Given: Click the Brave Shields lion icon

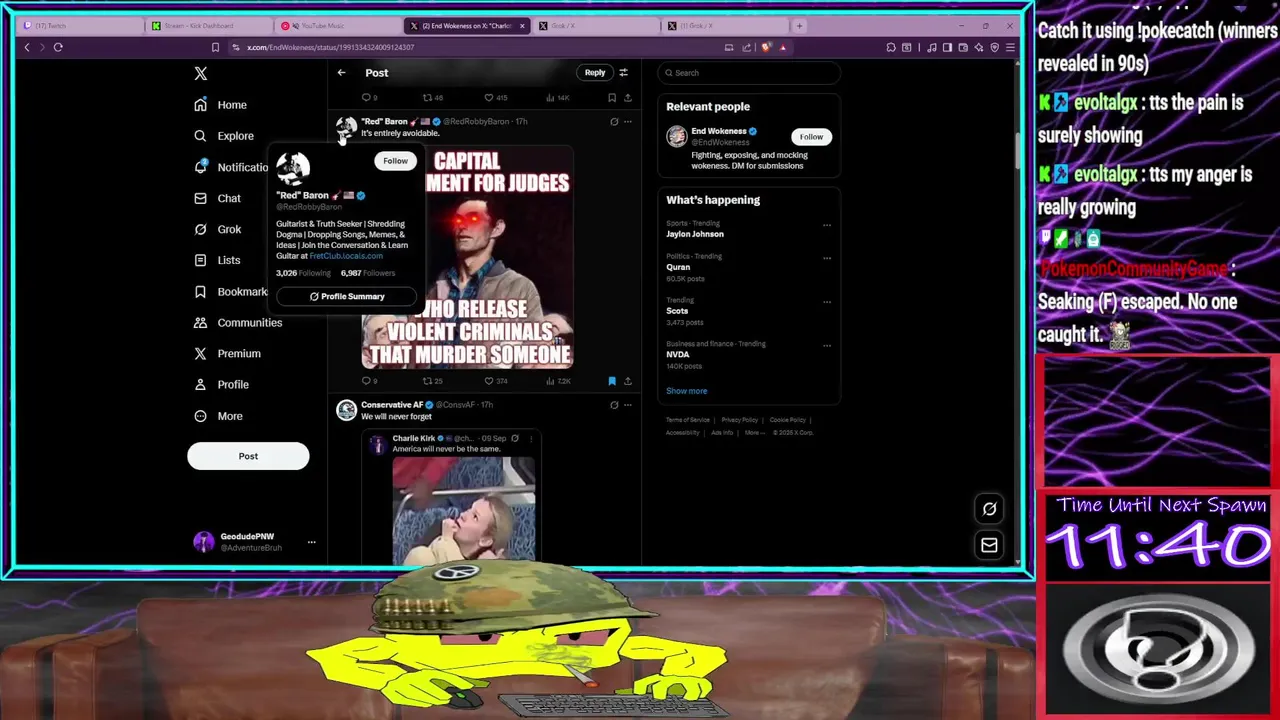Looking at the screenshot, I should tap(766, 47).
